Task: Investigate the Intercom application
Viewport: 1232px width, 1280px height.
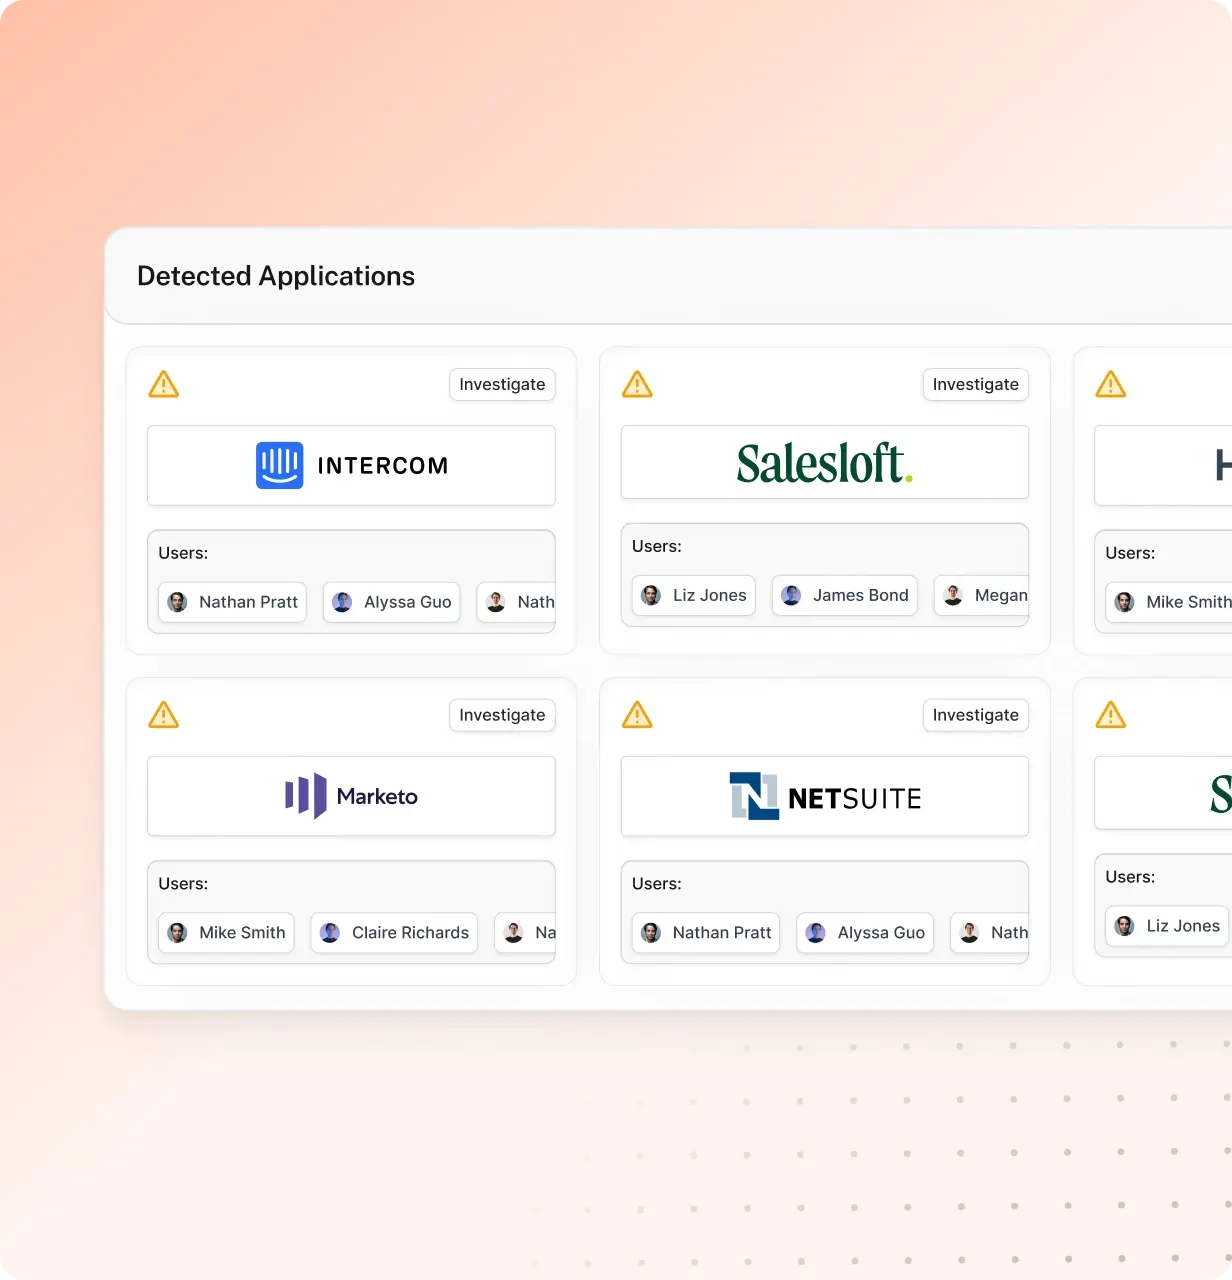Action: coord(502,384)
